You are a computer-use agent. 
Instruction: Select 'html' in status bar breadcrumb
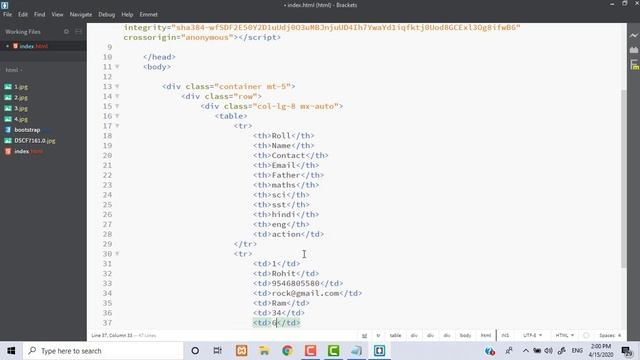tap(486, 335)
